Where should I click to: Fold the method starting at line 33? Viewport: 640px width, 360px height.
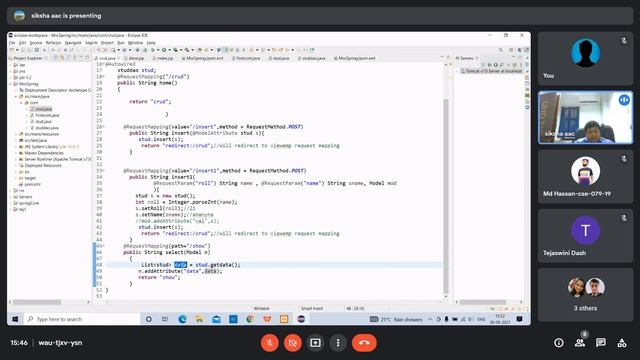tap(104, 171)
